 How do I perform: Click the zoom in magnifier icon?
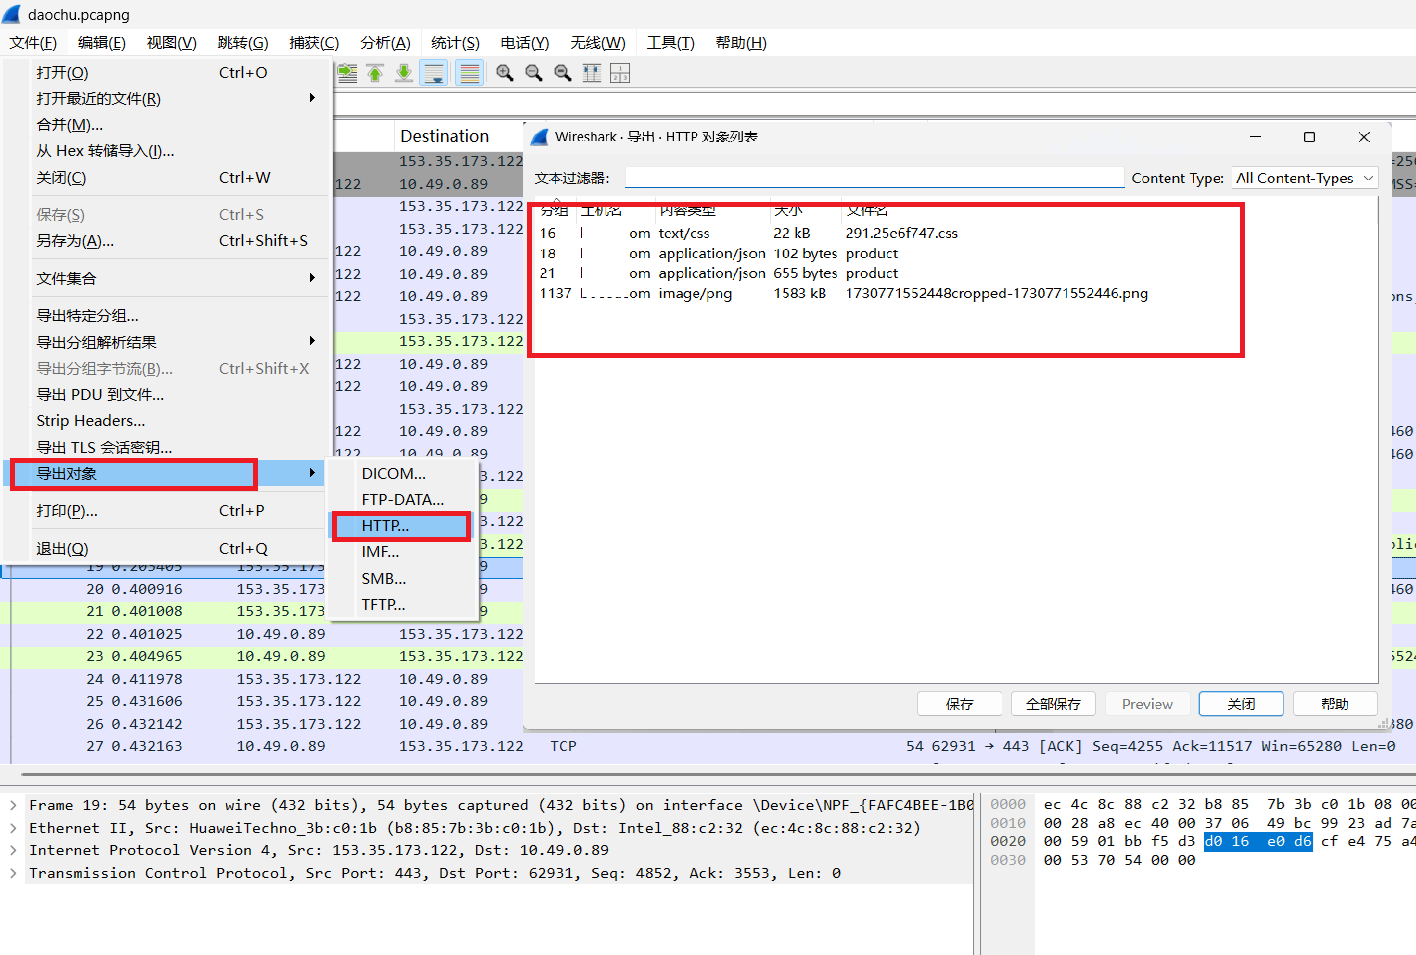click(505, 73)
